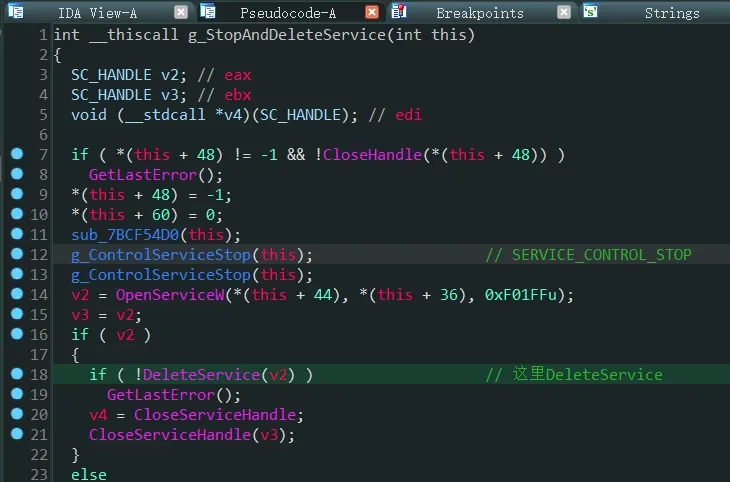Click the IDA View-A tab icon

point(16,11)
